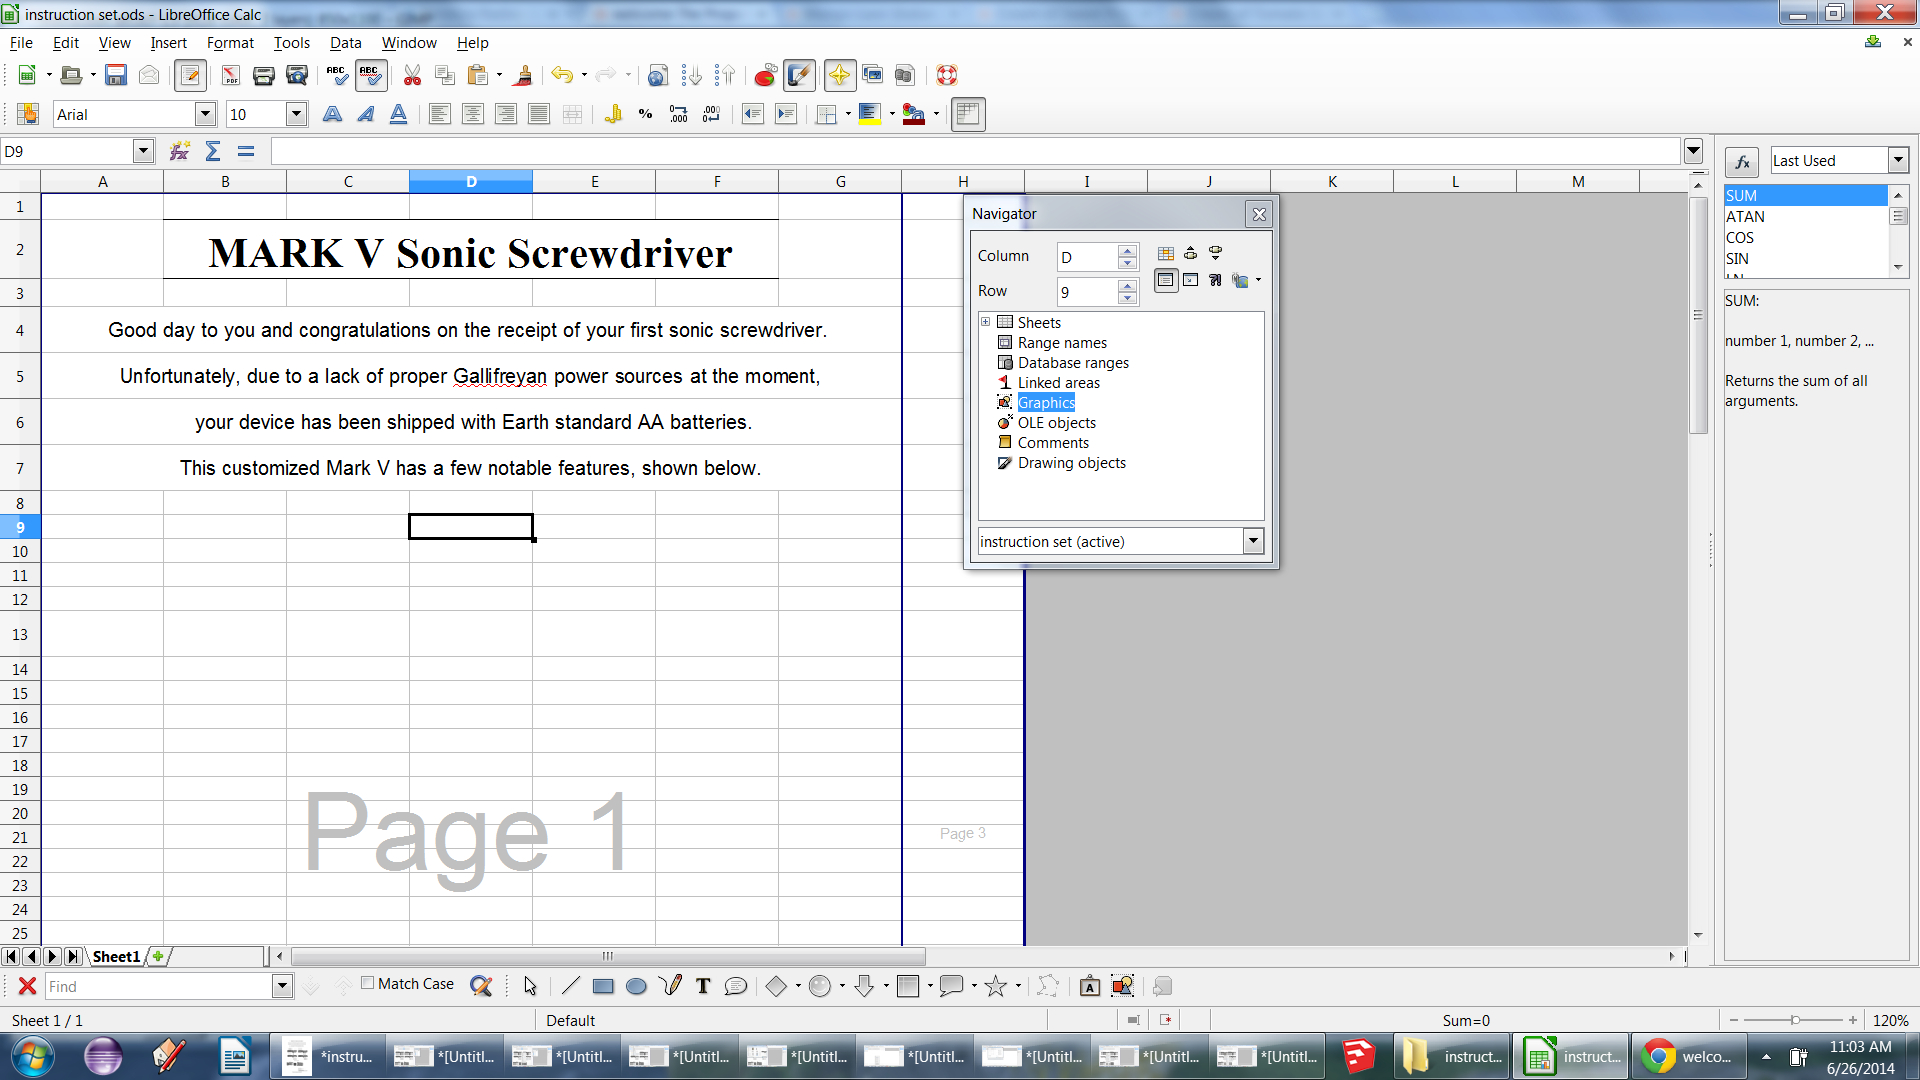Toggle AutoSpellcheck on the toolbar
Screen dimensions: 1920x1080
[370, 75]
